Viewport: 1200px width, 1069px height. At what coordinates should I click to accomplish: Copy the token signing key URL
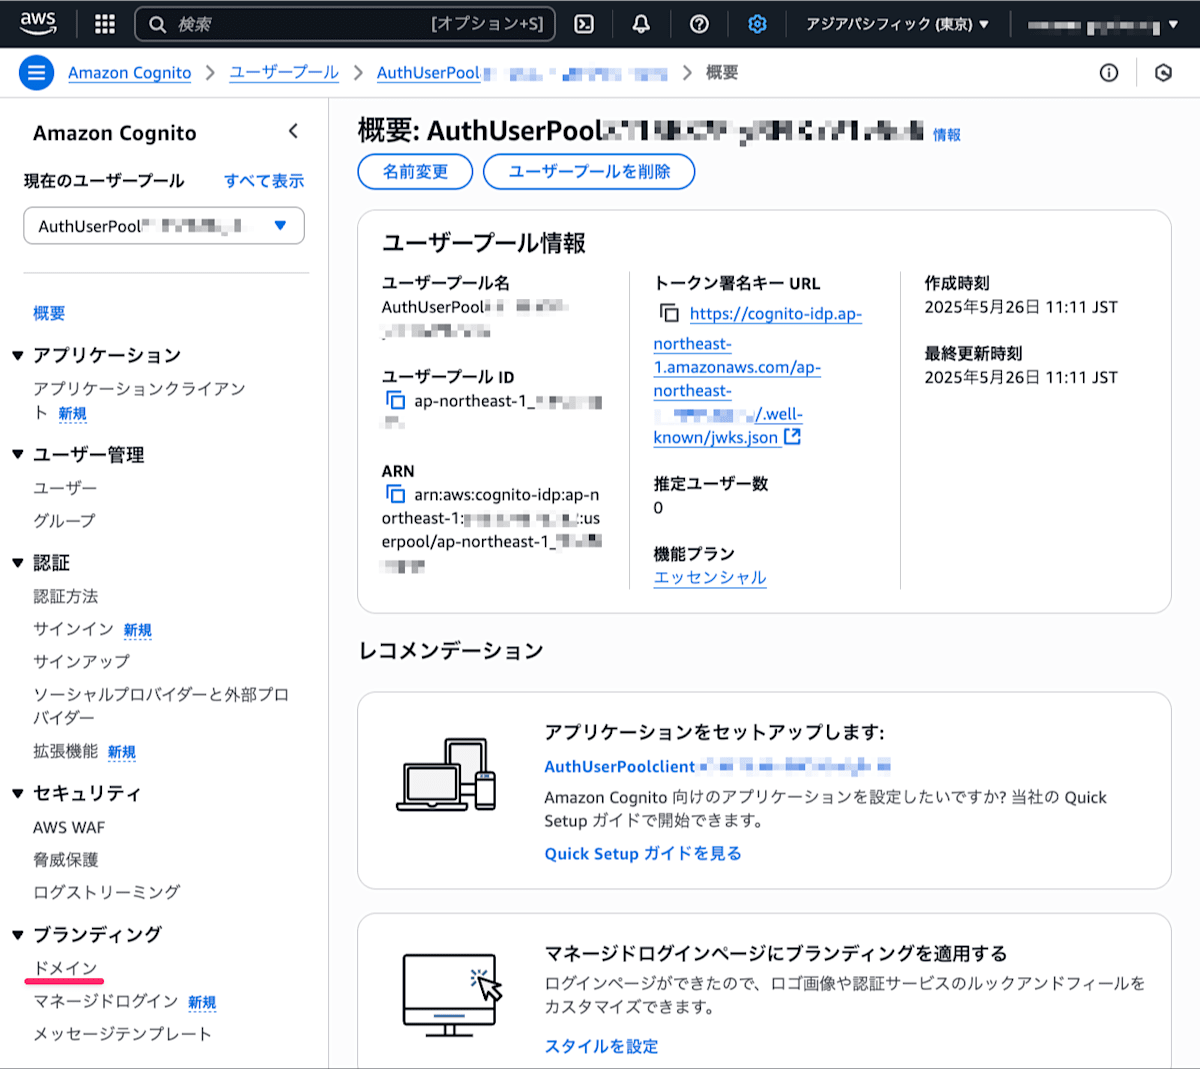coord(669,313)
